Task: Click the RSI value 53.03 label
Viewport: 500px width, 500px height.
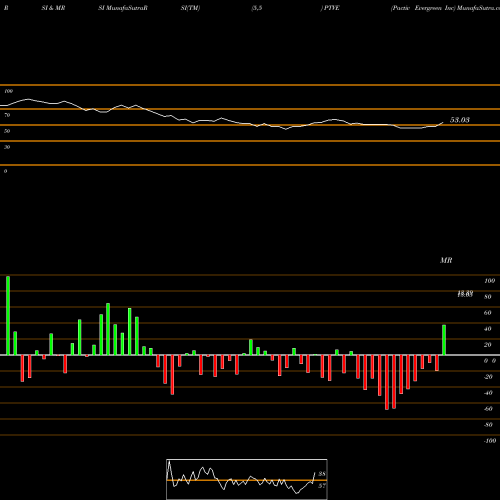Action: (x=460, y=120)
